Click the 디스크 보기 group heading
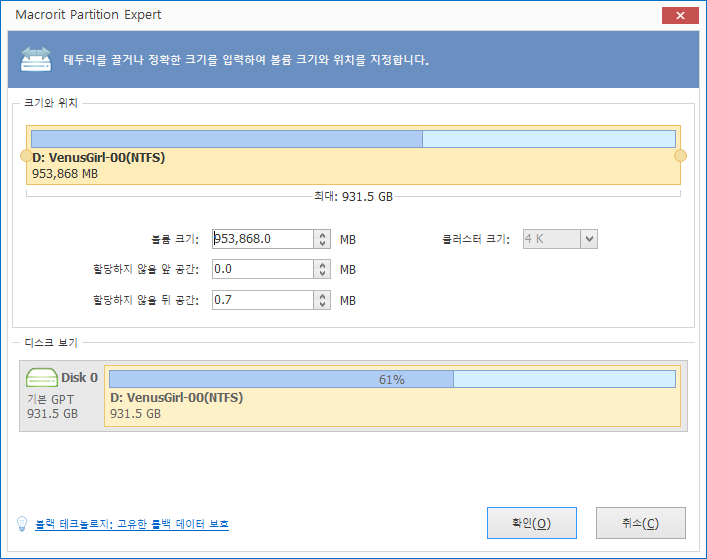 50,343
